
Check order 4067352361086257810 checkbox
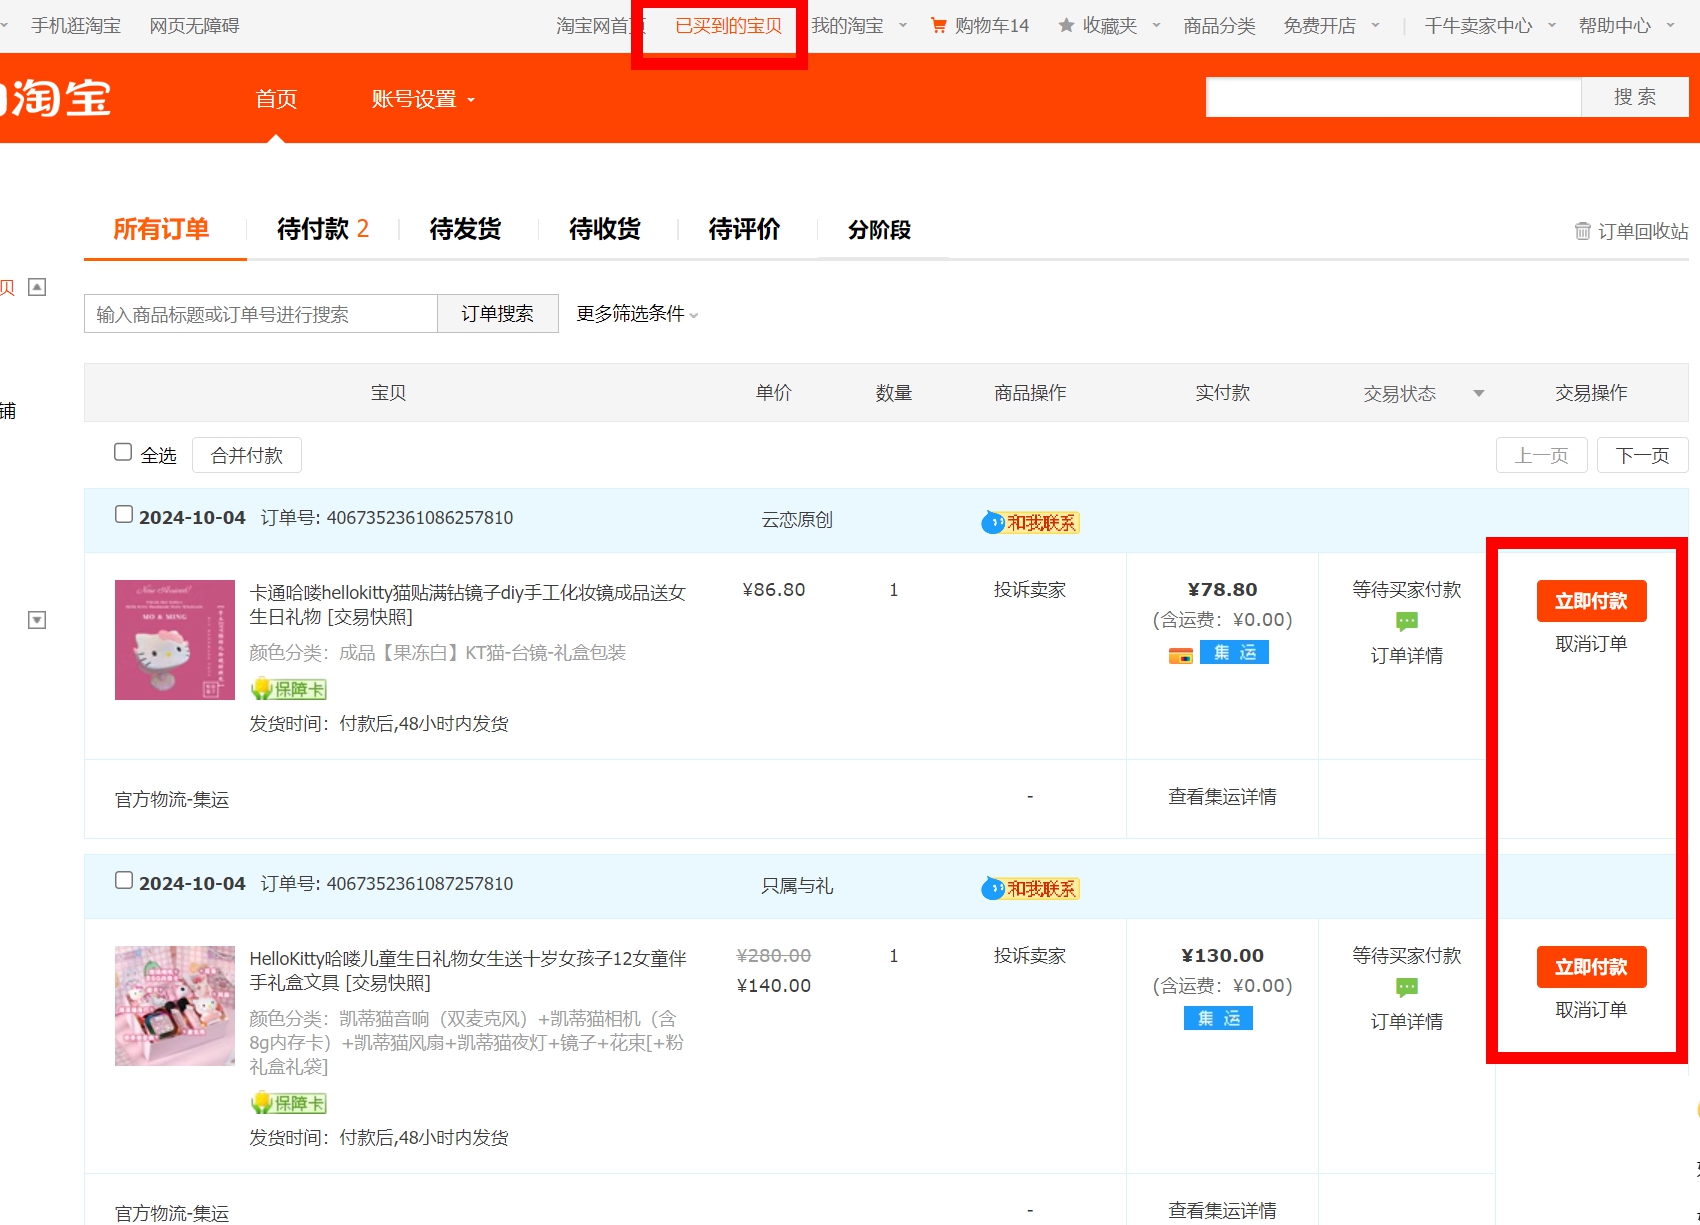coord(124,514)
